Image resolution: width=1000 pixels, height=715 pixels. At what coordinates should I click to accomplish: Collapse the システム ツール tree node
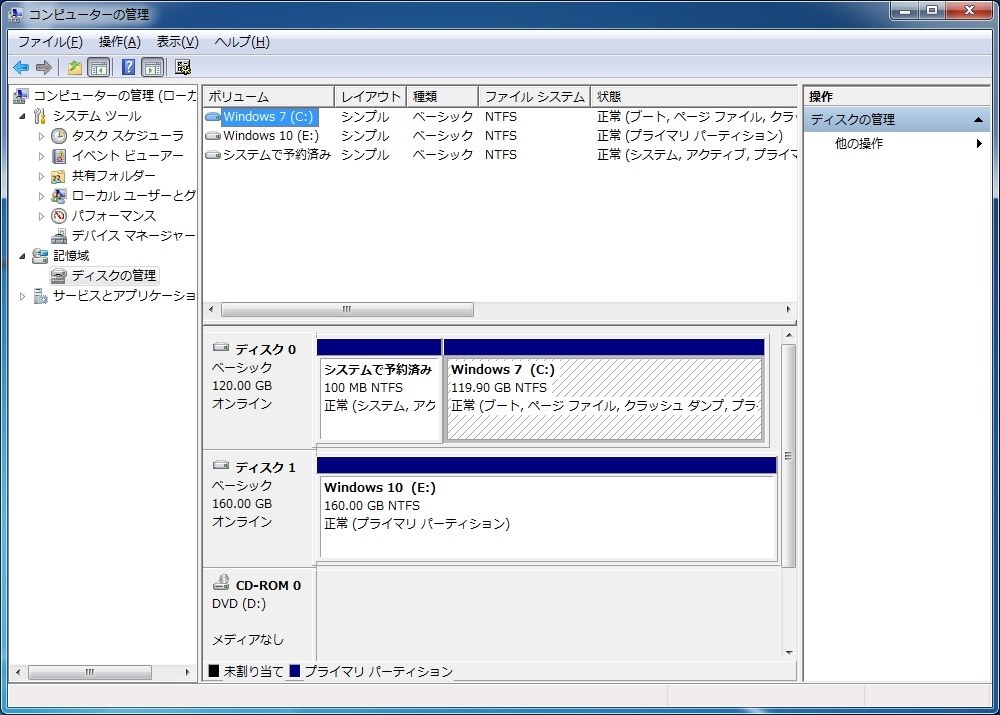(22, 116)
